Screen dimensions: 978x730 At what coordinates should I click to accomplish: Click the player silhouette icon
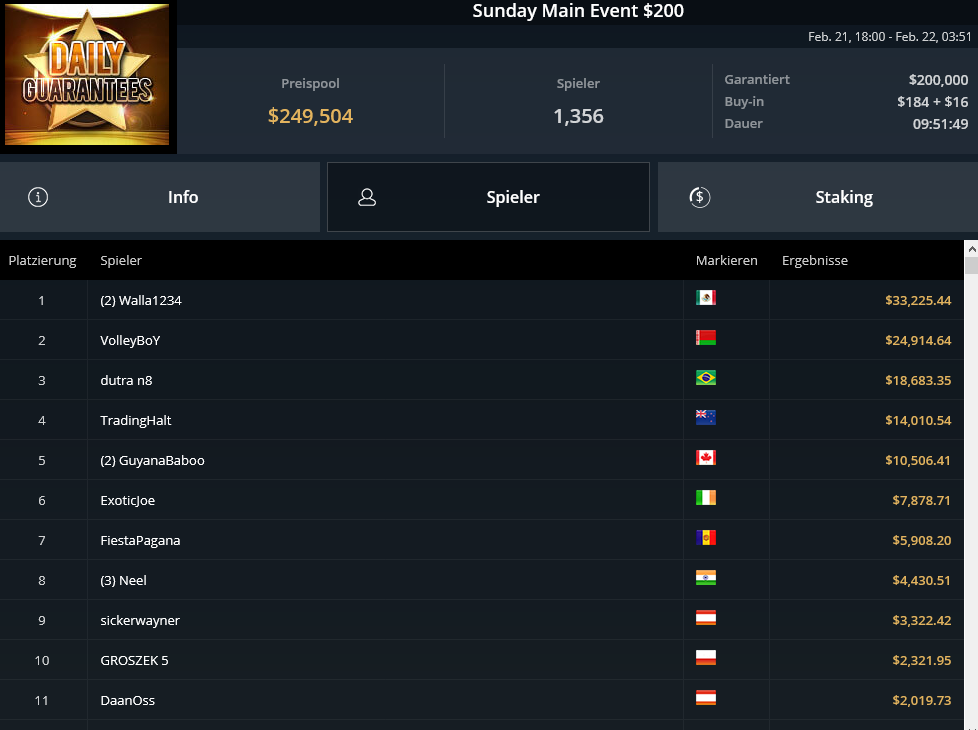click(367, 197)
